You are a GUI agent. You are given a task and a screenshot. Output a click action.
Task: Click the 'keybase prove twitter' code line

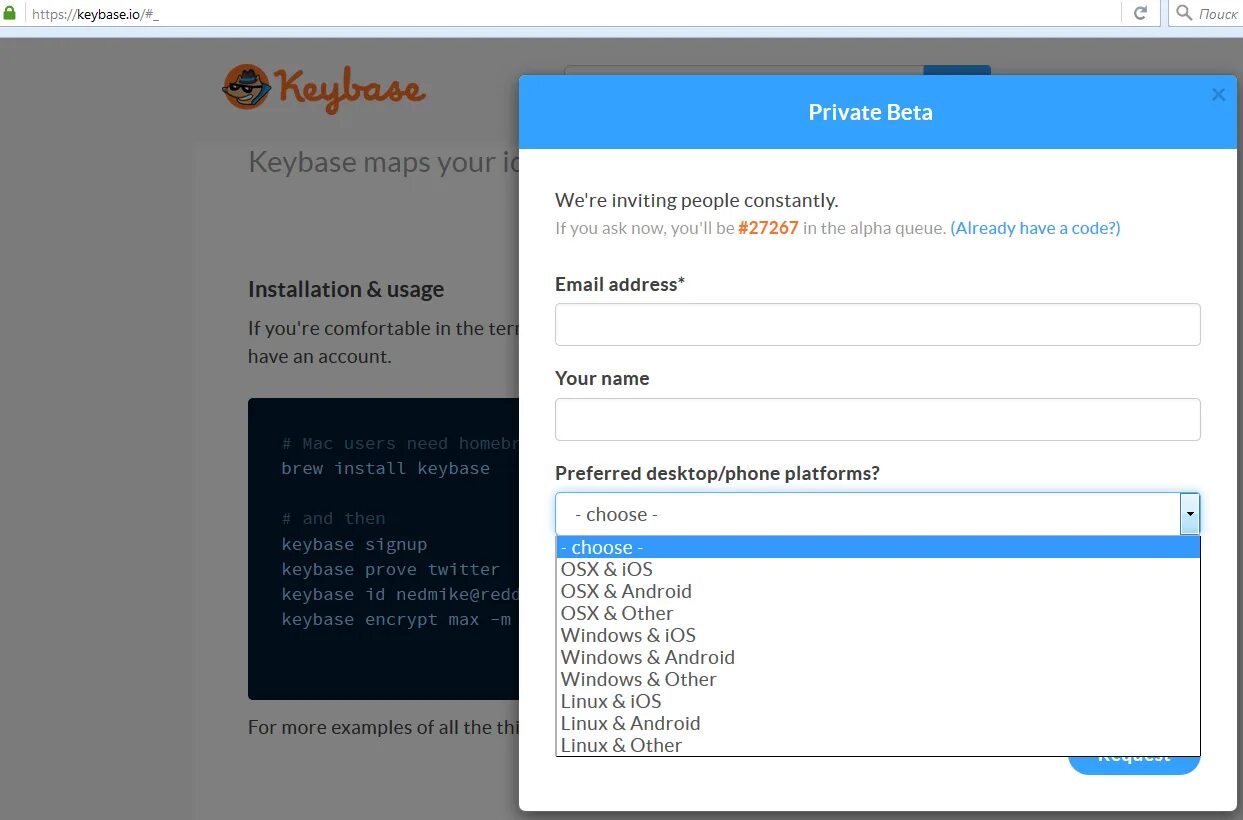(x=391, y=569)
